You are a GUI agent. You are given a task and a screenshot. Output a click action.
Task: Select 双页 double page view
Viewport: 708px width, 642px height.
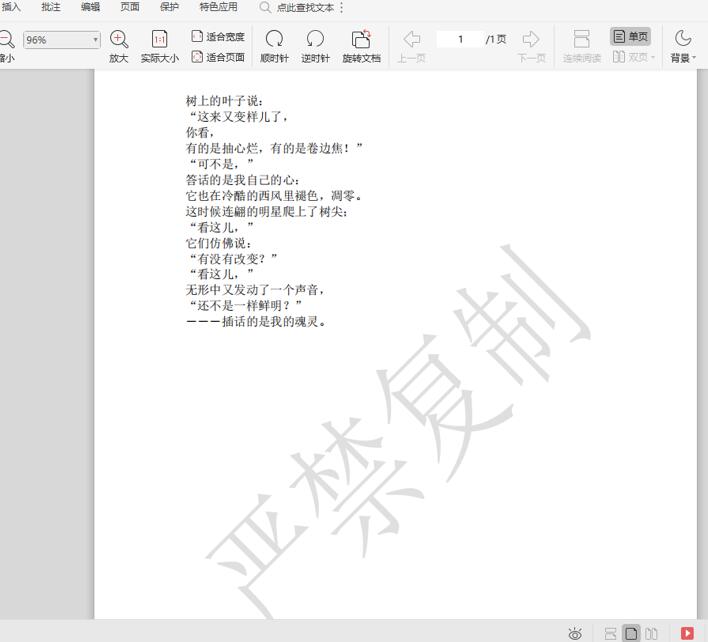(630, 57)
